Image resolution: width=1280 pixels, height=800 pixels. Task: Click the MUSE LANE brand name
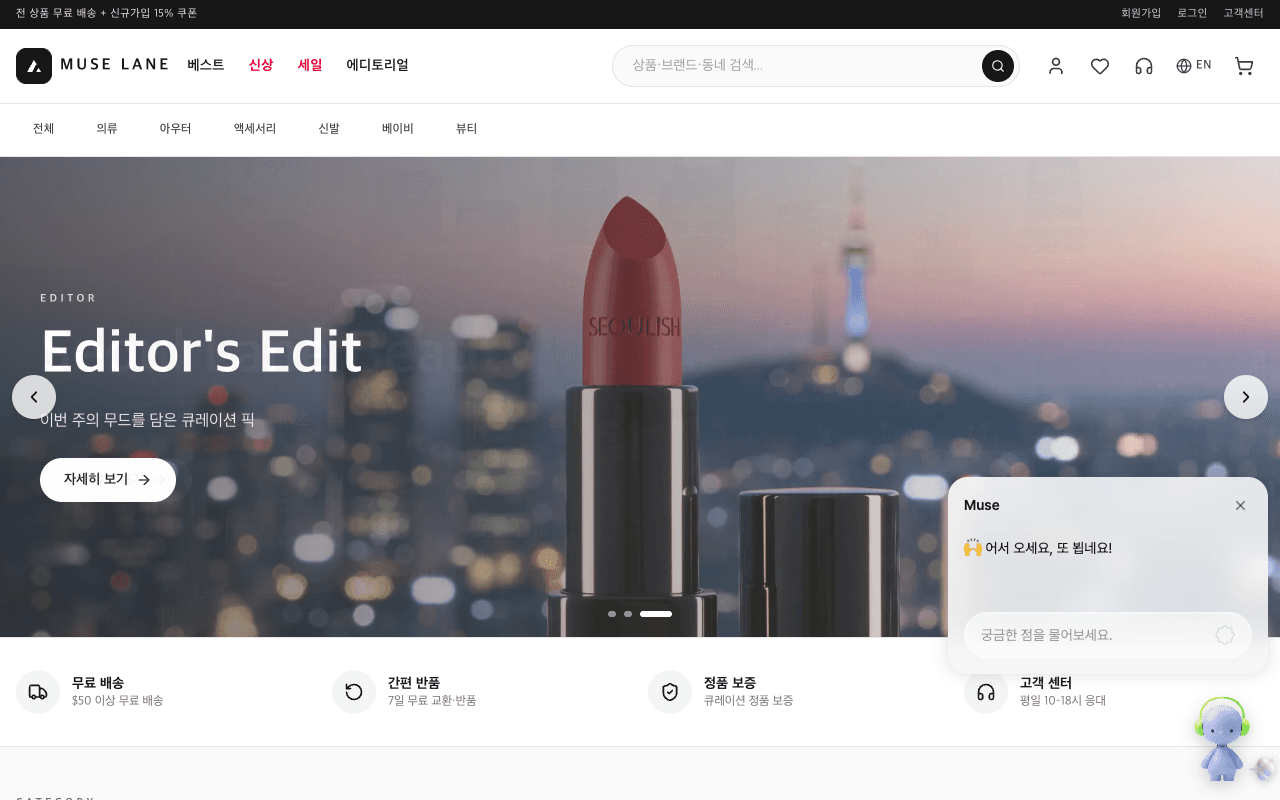(114, 65)
